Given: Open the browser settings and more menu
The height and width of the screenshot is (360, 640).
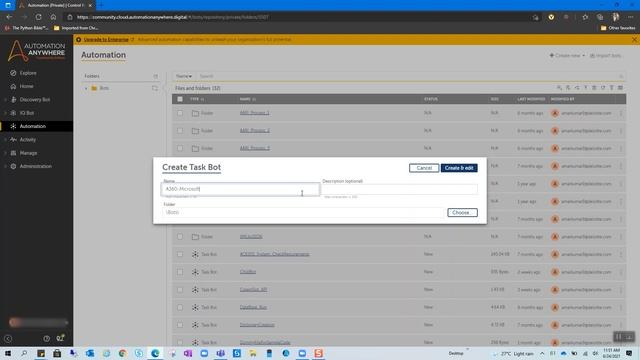Looking at the screenshot, I should [631, 17].
